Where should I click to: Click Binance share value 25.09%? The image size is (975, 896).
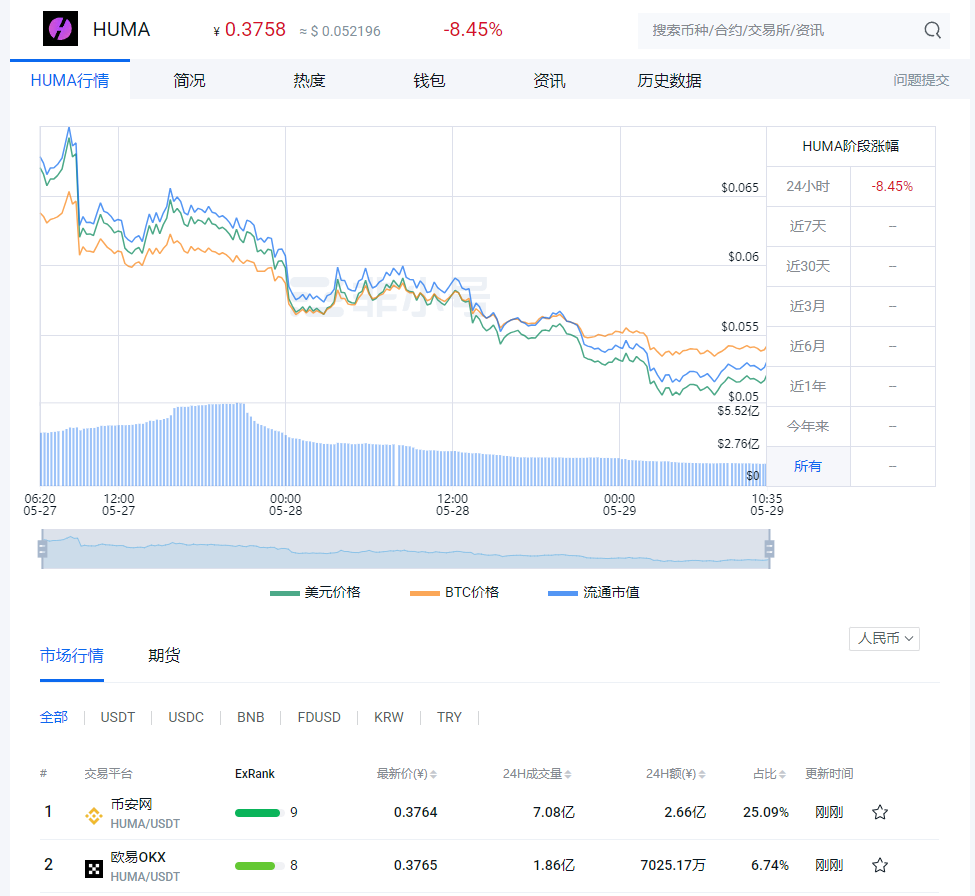pyautogui.click(x=765, y=812)
